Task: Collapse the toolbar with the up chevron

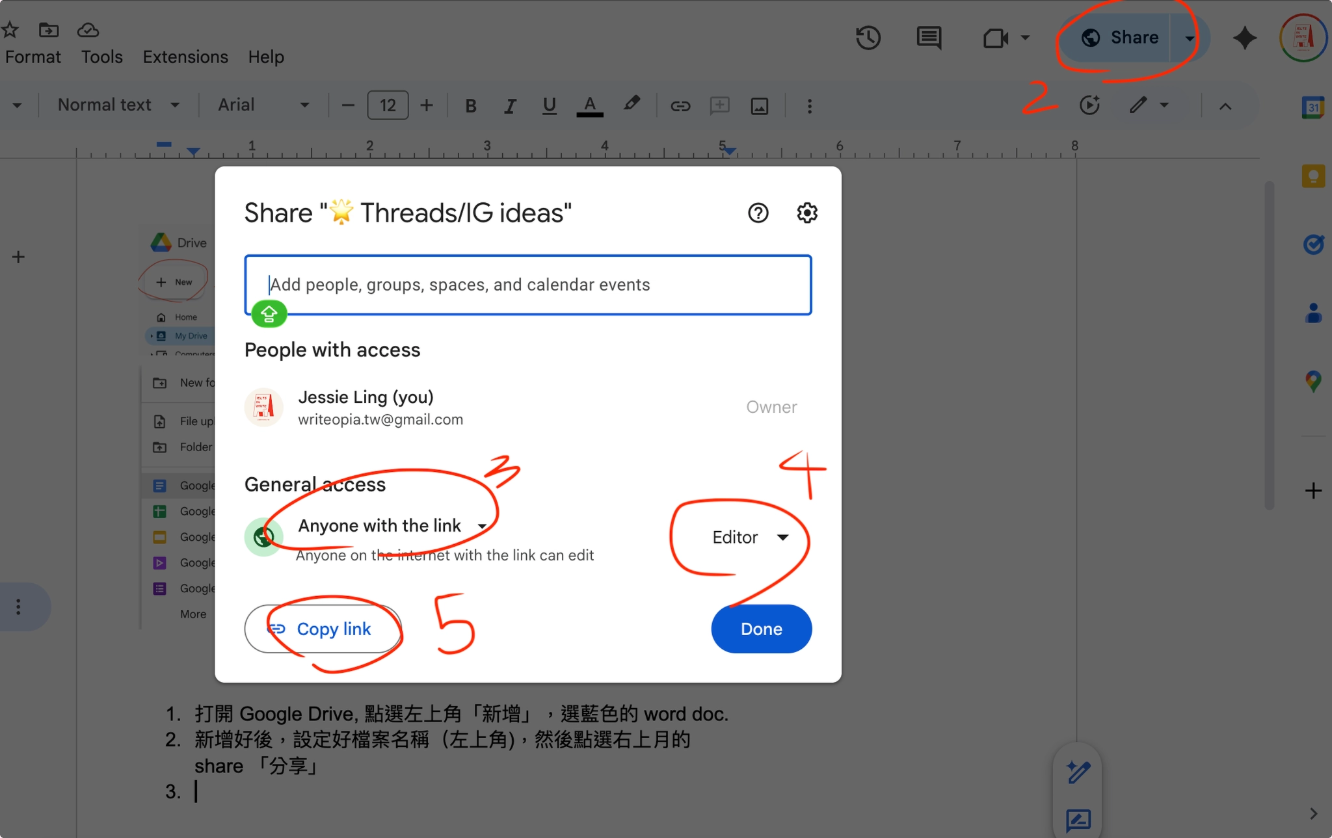Action: pos(1225,106)
